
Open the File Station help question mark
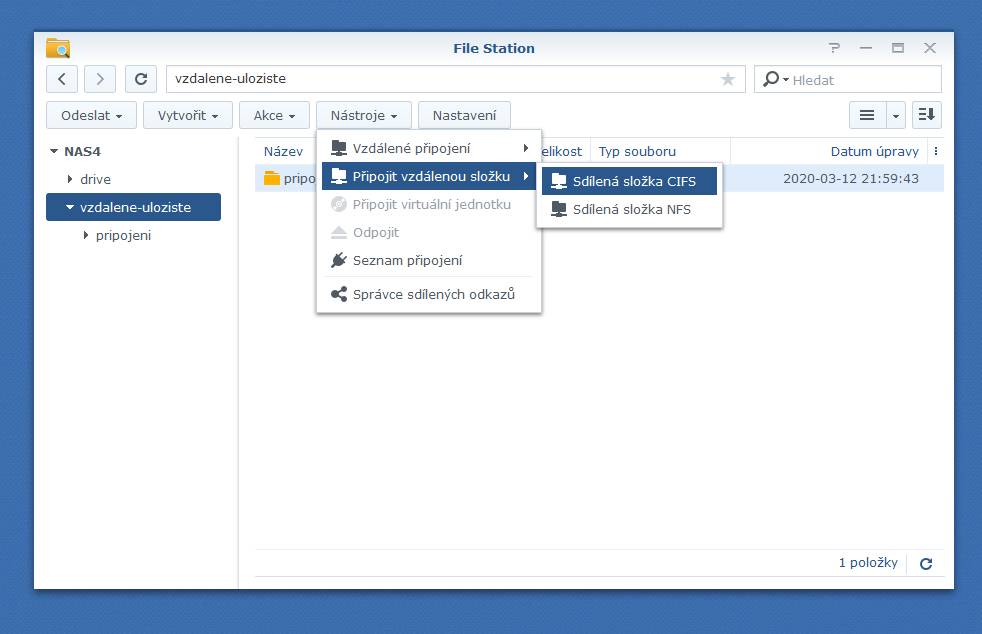pos(835,48)
